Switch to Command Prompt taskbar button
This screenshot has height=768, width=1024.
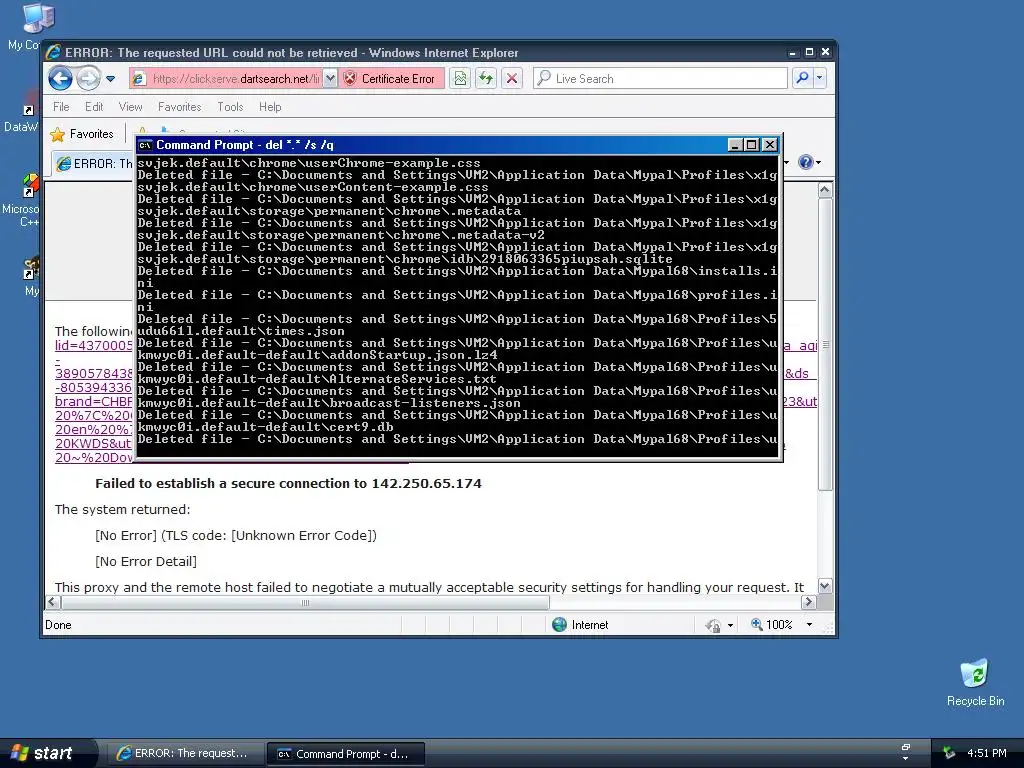[345, 754]
